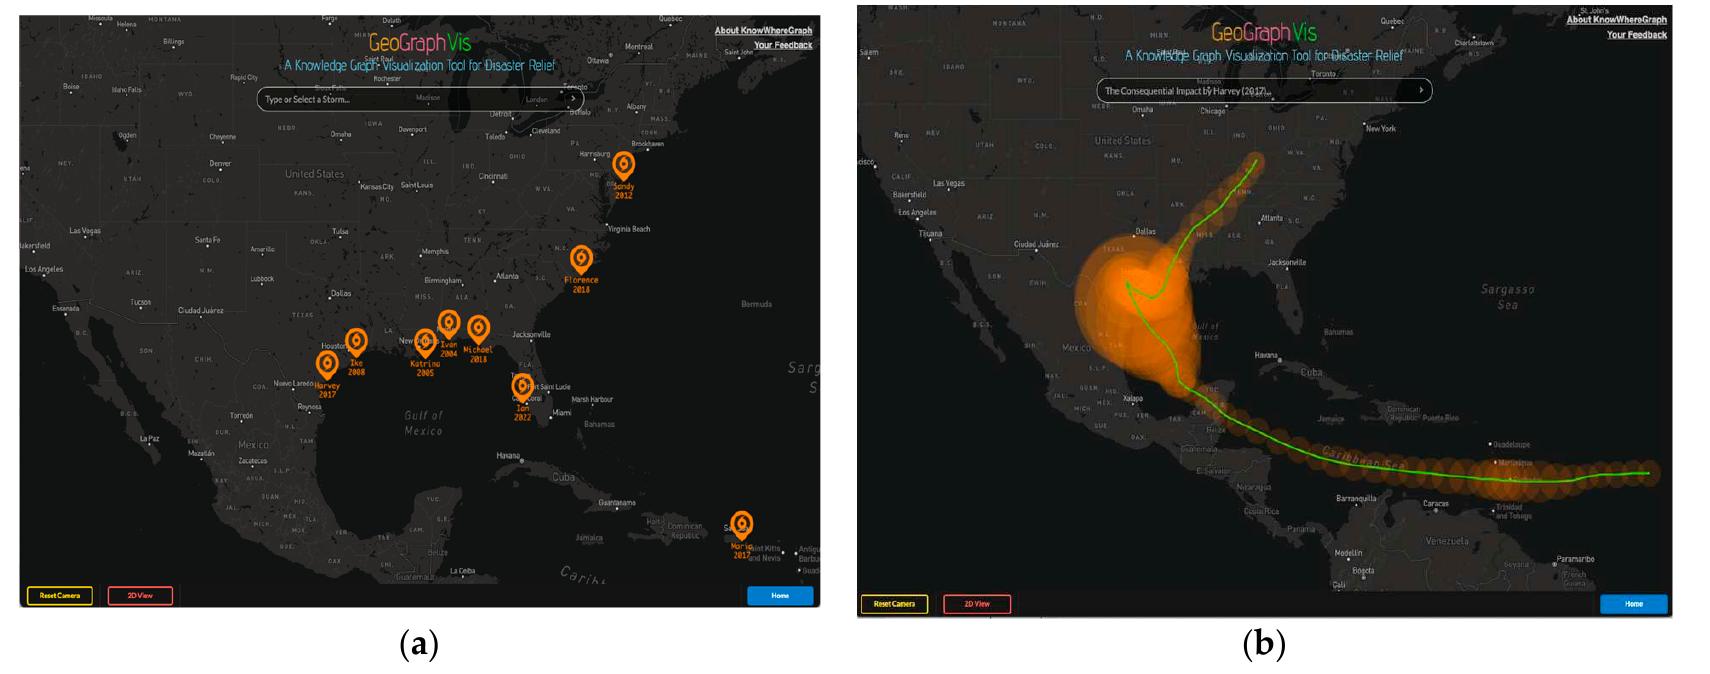Click the 'Guadeloupe' island label
Screen dimensions: 1710x674
coord(1510,445)
